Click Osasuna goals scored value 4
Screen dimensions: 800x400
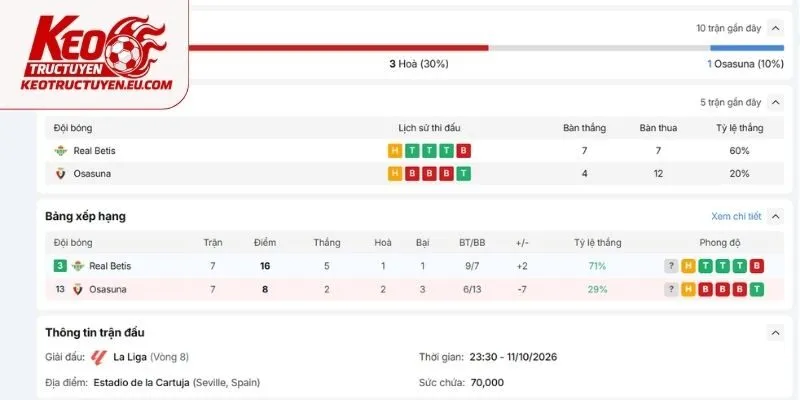click(x=584, y=173)
